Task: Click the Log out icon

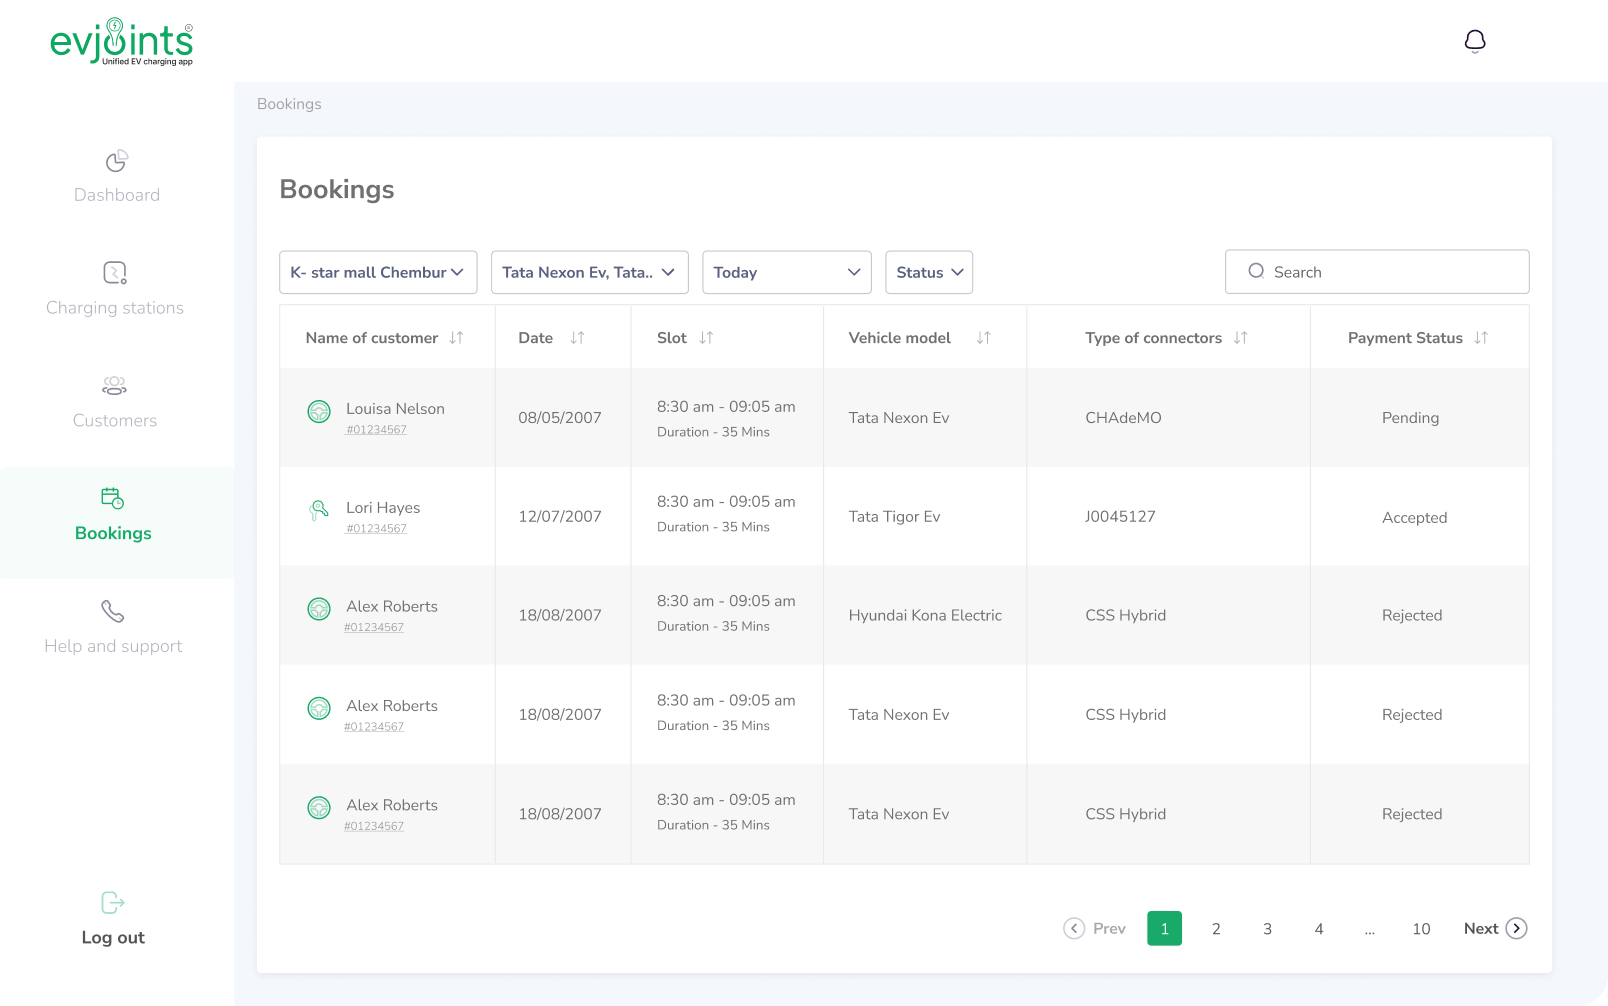Action: [x=113, y=903]
